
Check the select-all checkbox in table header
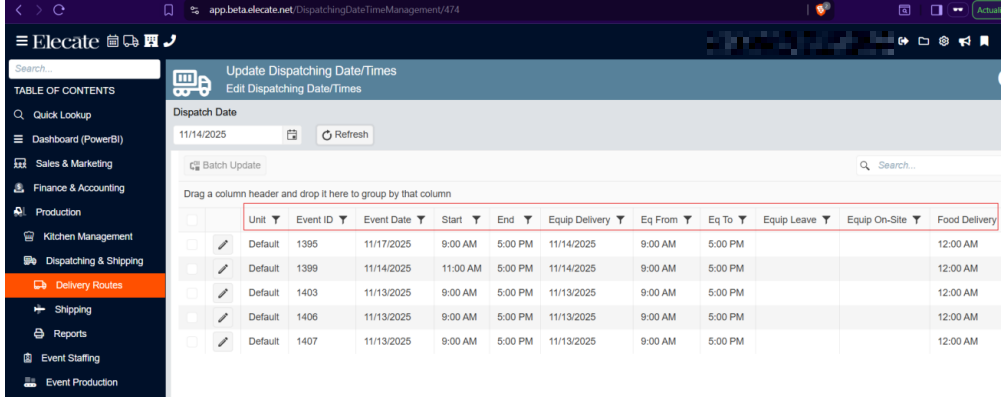point(192,220)
